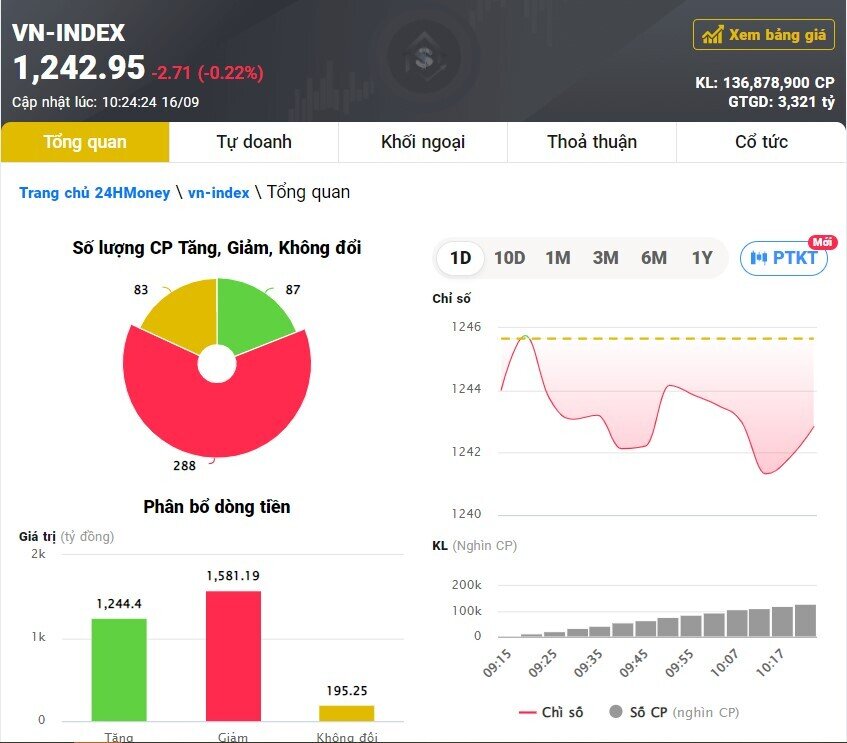Click the 288 label on donut chart
847x743 pixels.
click(x=184, y=466)
